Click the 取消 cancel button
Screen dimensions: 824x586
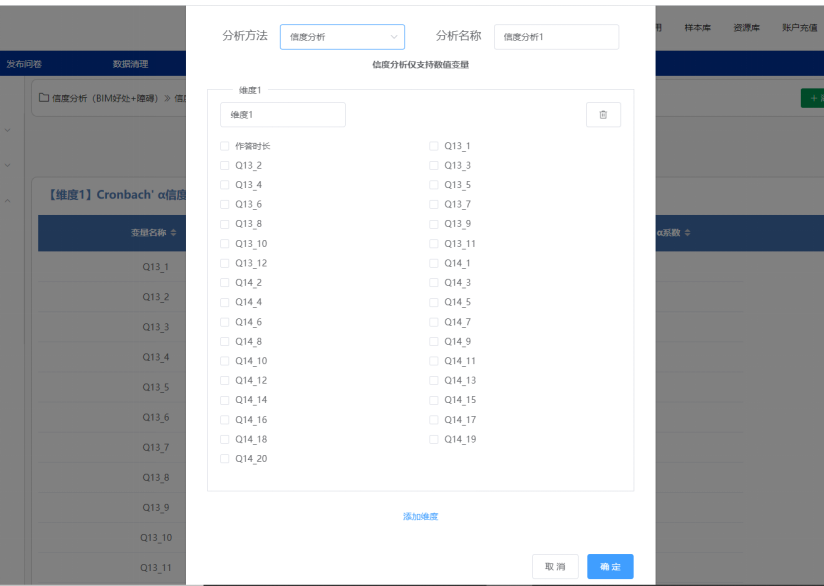pos(555,566)
